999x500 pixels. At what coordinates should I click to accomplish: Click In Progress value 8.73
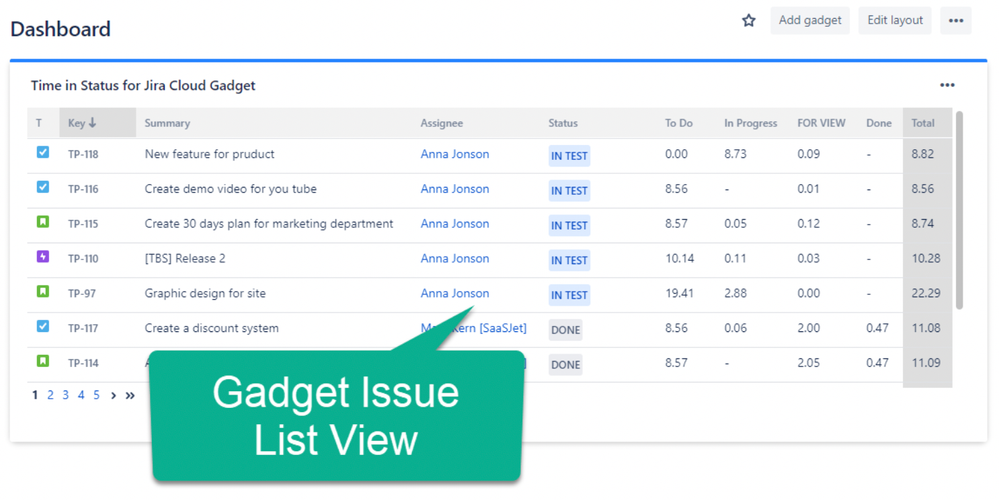point(735,154)
